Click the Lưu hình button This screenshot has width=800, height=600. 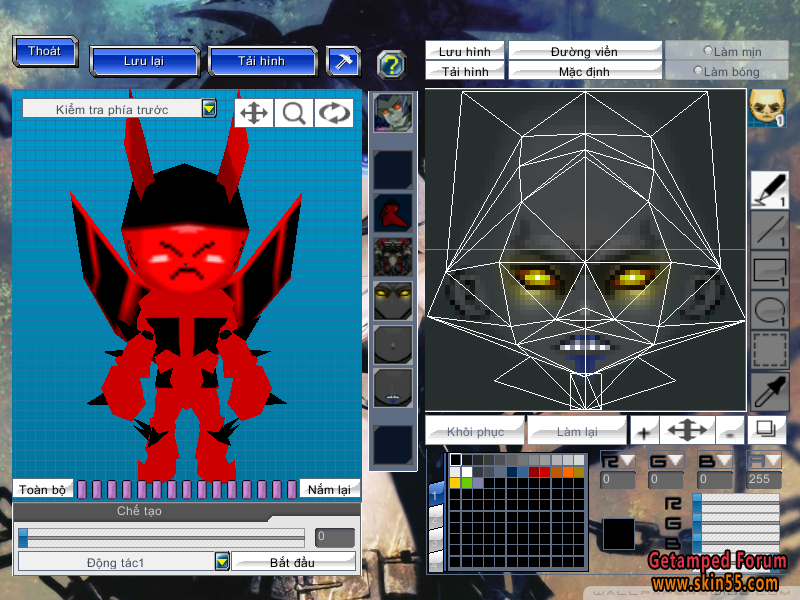click(x=465, y=51)
